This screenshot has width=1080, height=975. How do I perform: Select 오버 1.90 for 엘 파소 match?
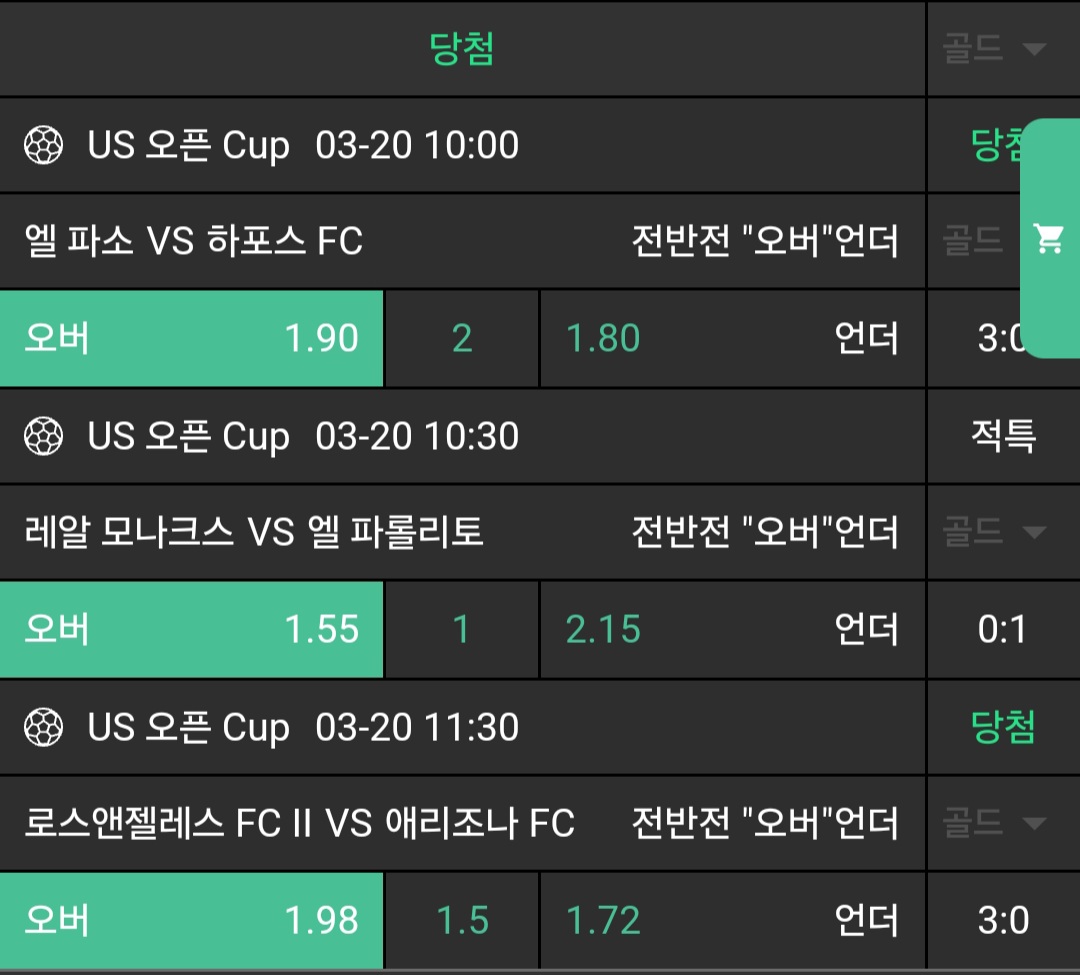click(x=192, y=339)
